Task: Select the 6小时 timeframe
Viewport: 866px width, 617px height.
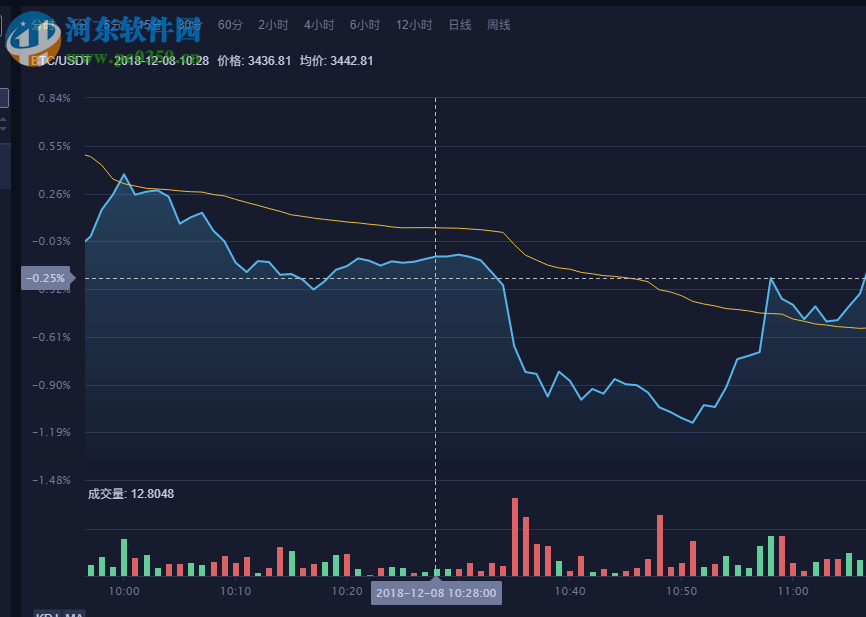Action: click(363, 25)
